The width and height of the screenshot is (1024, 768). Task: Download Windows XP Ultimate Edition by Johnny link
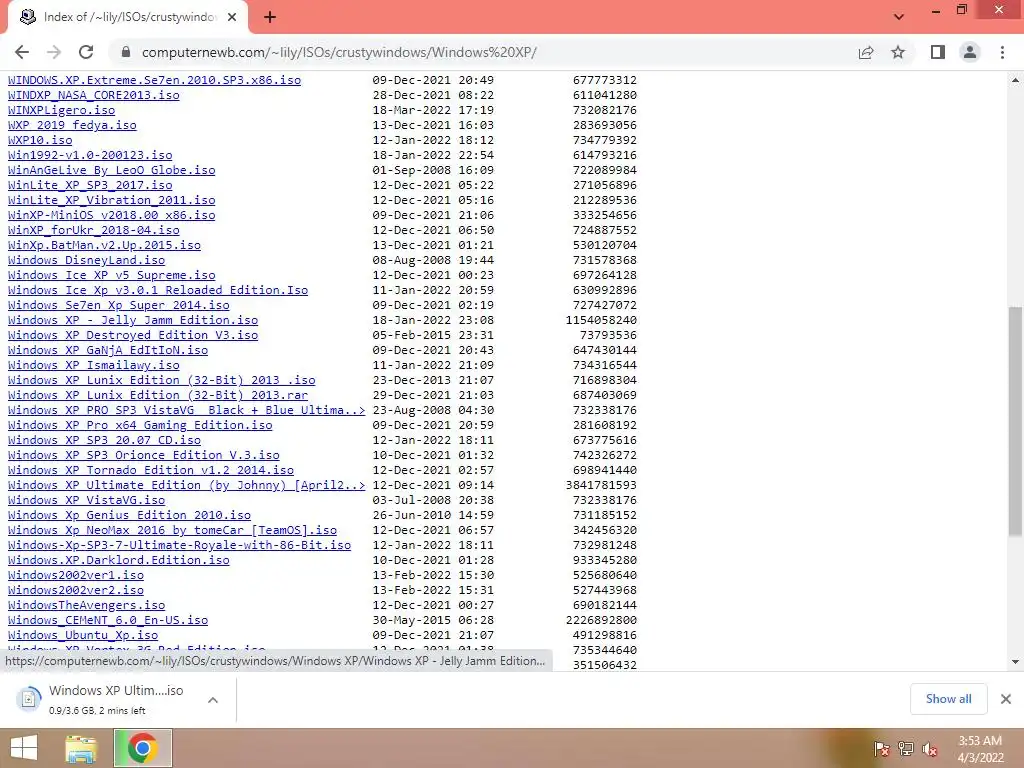point(186,485)
